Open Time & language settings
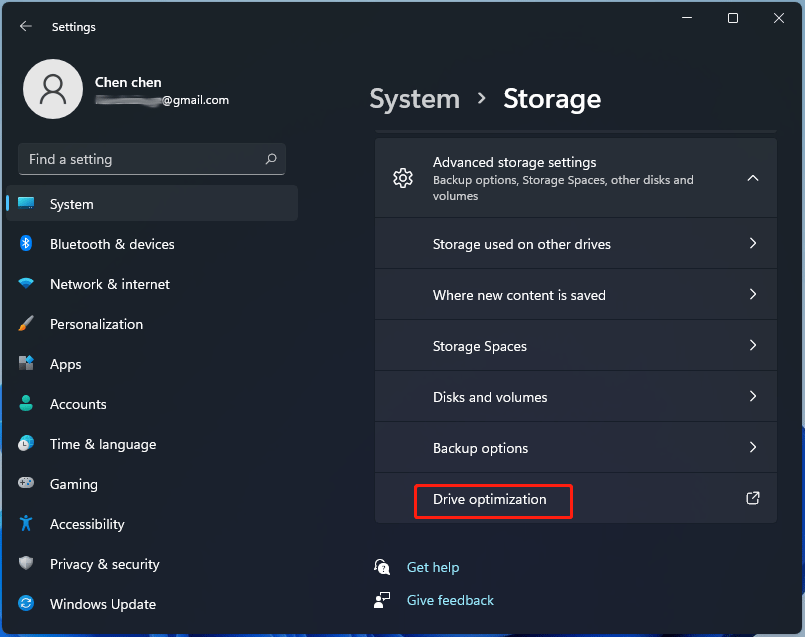The width and height of the screenshot is (805, 637). [x=152, y=444]
